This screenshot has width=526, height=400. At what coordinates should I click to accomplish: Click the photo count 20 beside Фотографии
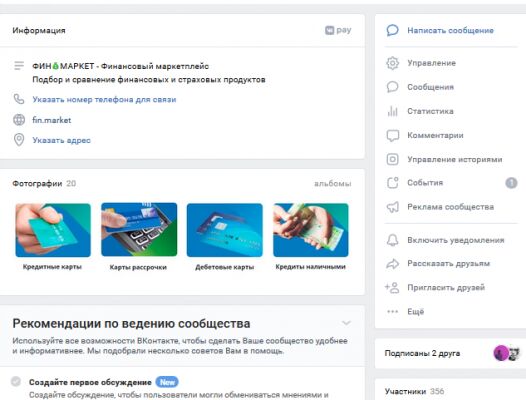click(x=71, y=184)
